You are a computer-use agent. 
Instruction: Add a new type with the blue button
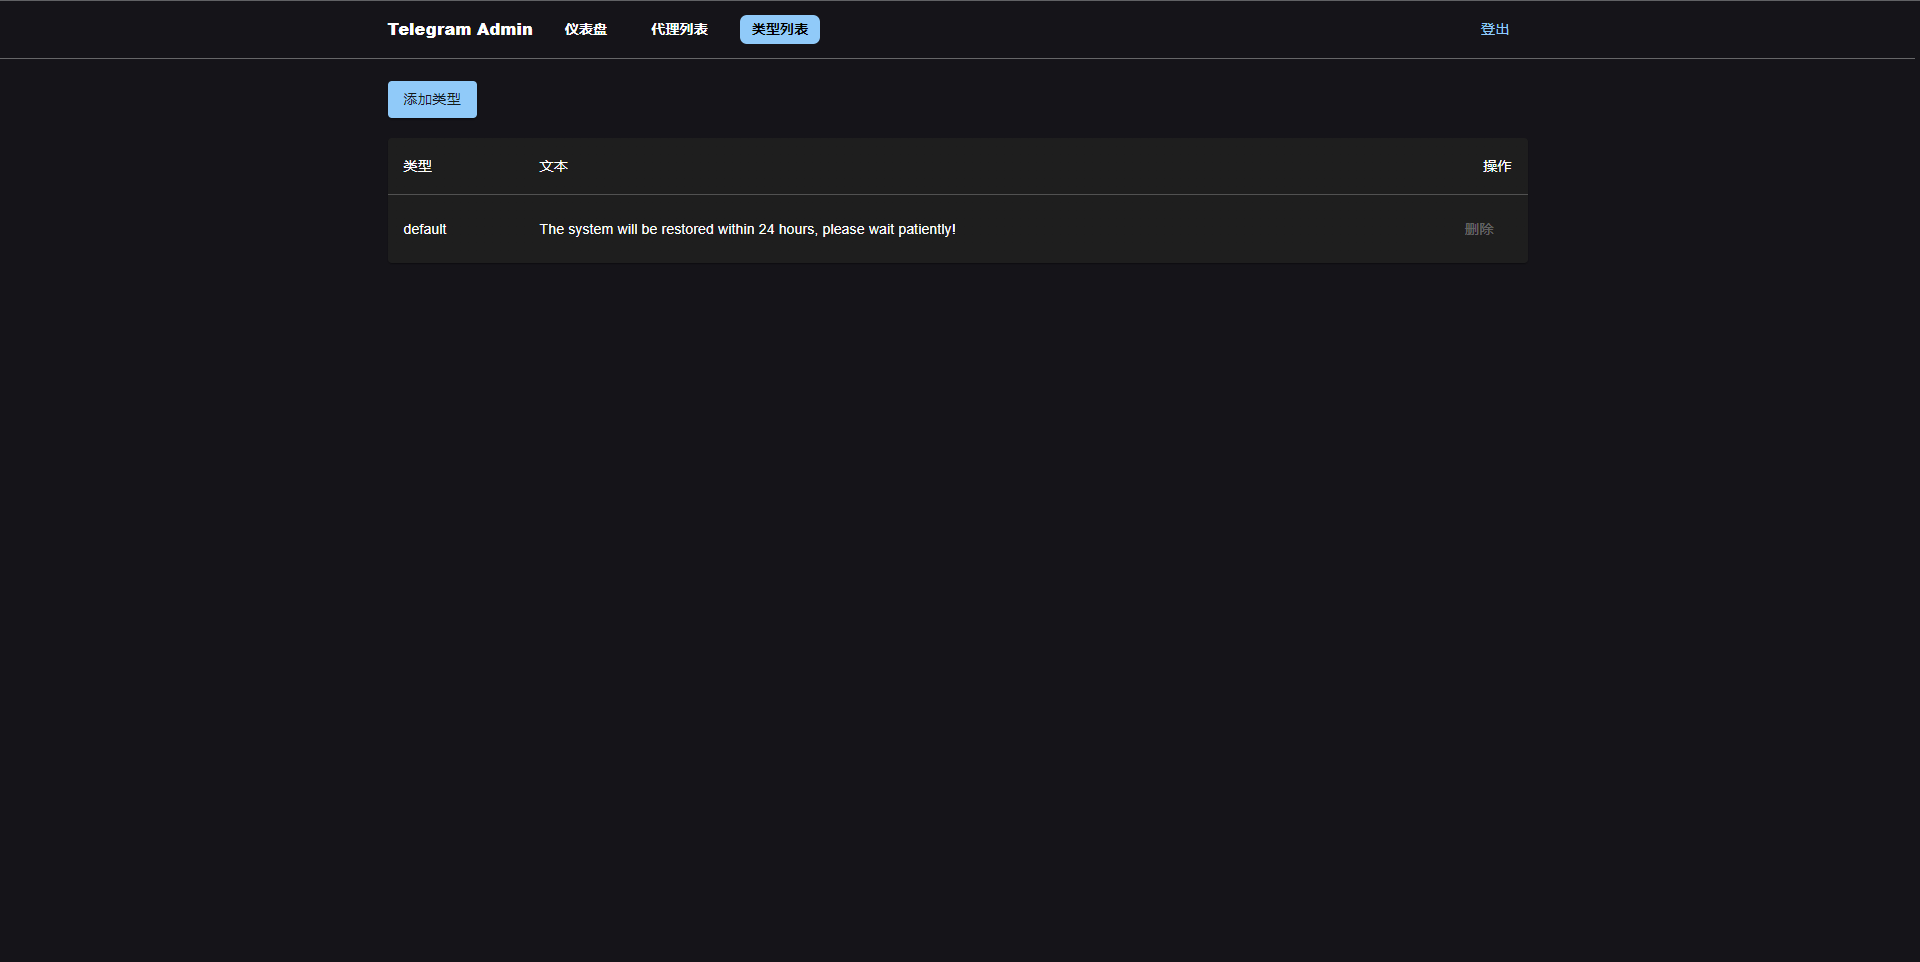click(432, 99)
